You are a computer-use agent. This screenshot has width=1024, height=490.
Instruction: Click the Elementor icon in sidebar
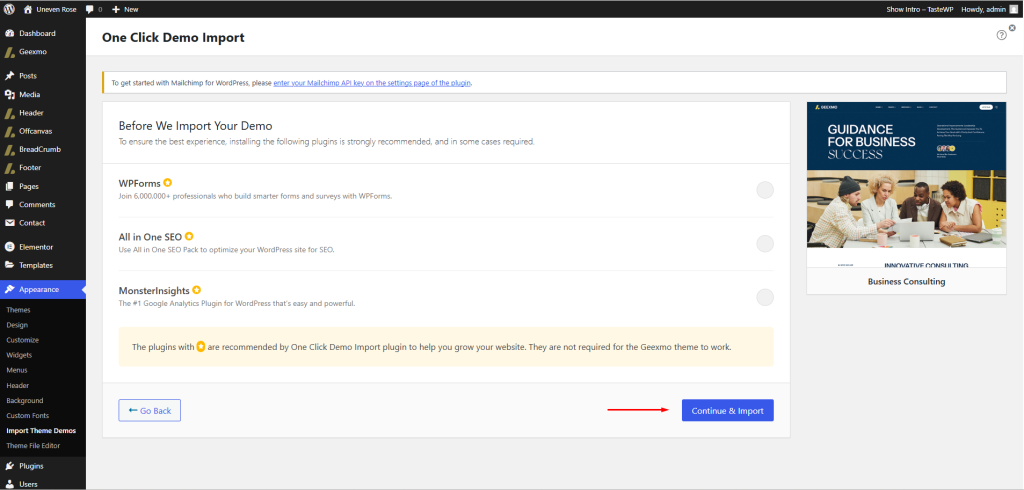pos(10,246)
